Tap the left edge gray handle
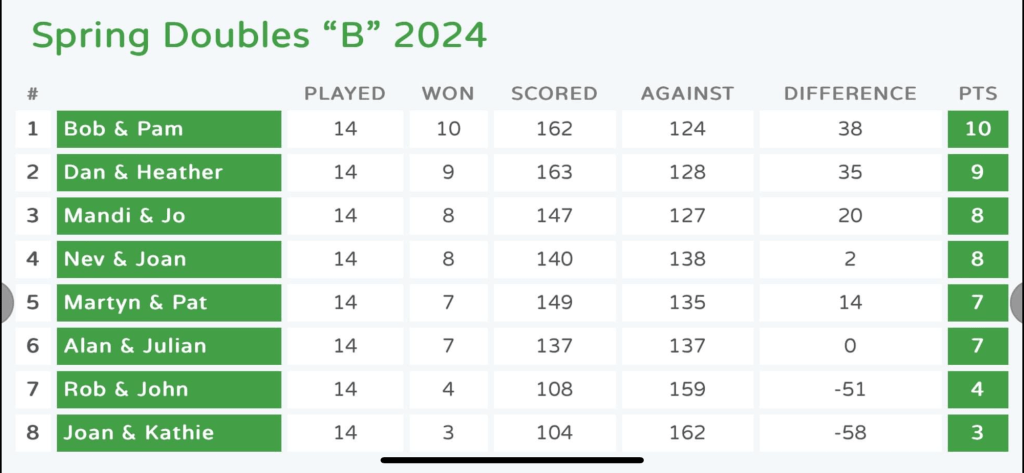This screenshot has width=1024, height=473. coord(5,303)
